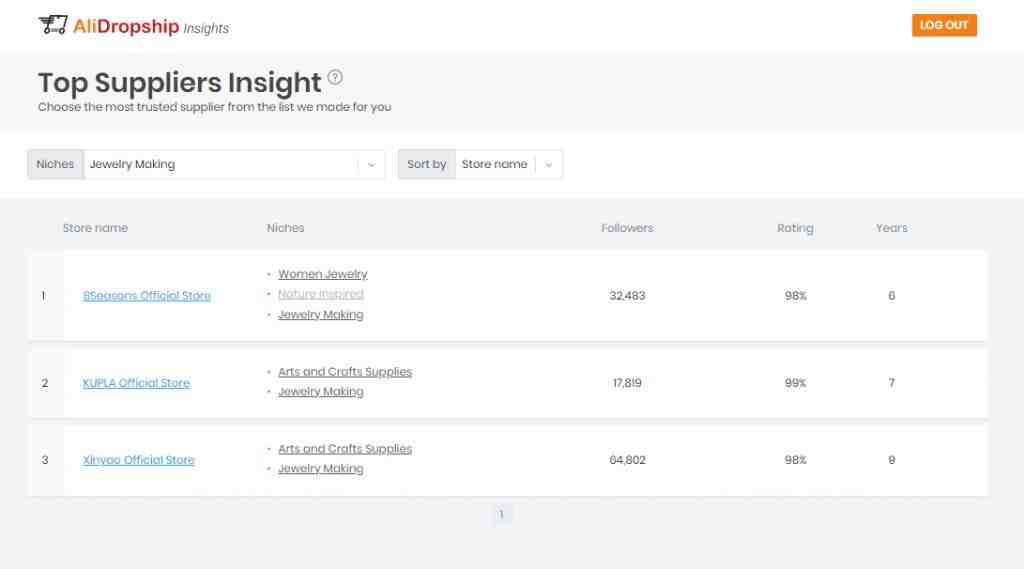This screenshot has height=569, width=1024.
Task: Click Jewelry Making under KUPLA store
Action: tap(321, 392)
